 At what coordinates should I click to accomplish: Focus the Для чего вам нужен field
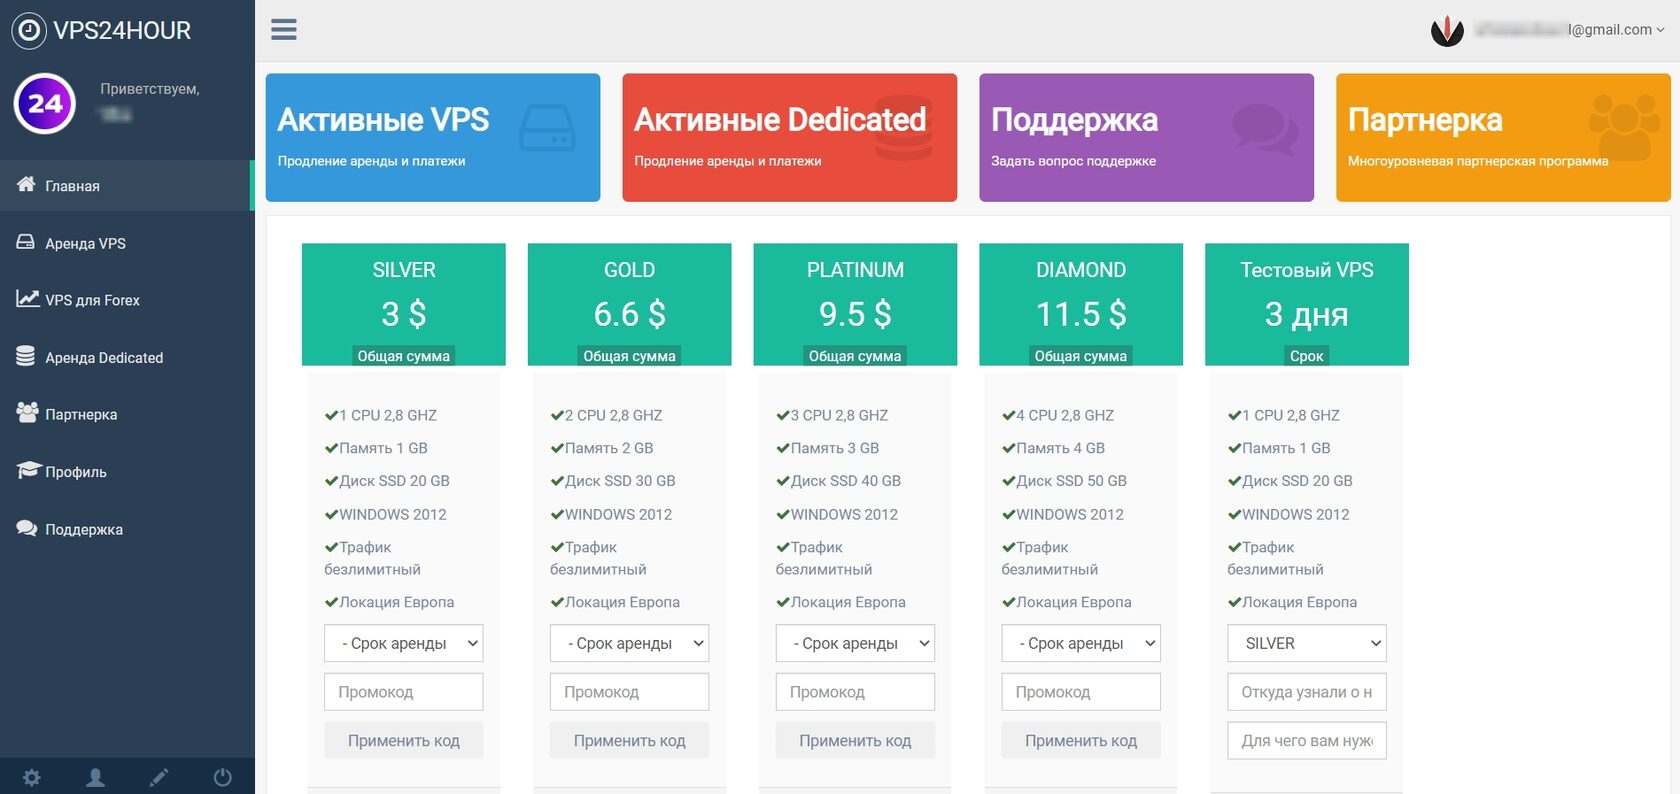pyautogui.click(x=1307, y=740)
